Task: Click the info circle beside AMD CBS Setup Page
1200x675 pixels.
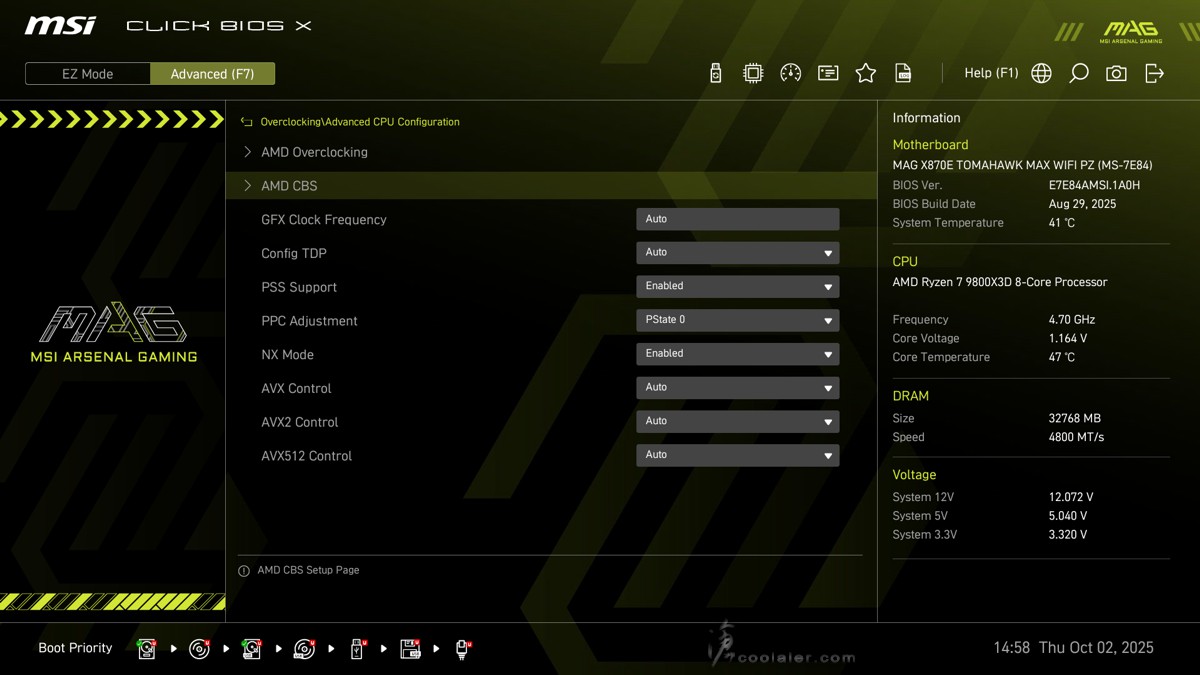Action: click(244, 571)
